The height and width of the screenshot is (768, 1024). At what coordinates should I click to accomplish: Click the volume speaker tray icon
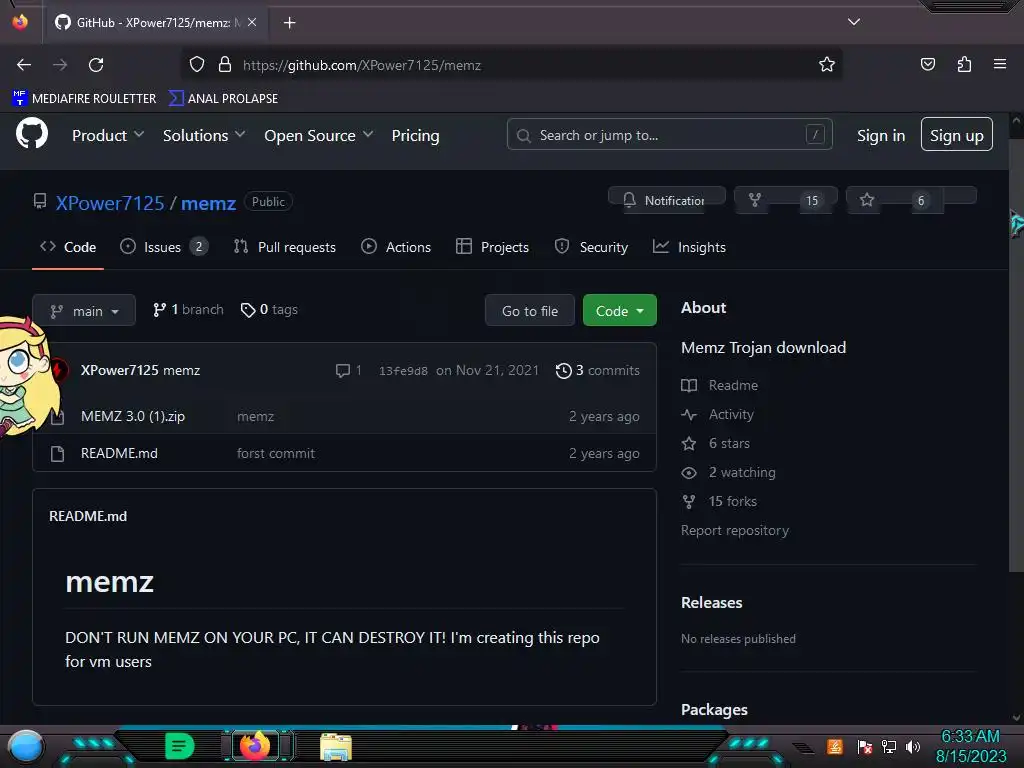pos(913,746)
